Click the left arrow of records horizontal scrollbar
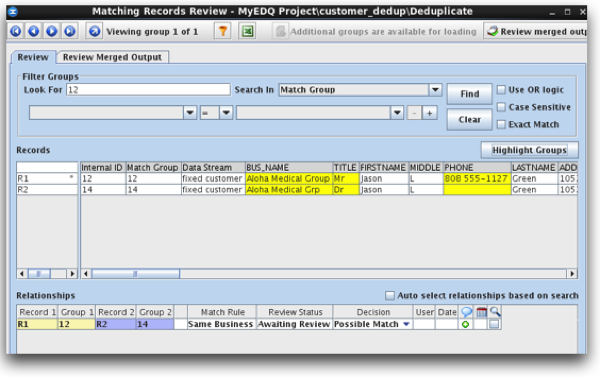Screen dimensions: 600x377 click(86, 274)
